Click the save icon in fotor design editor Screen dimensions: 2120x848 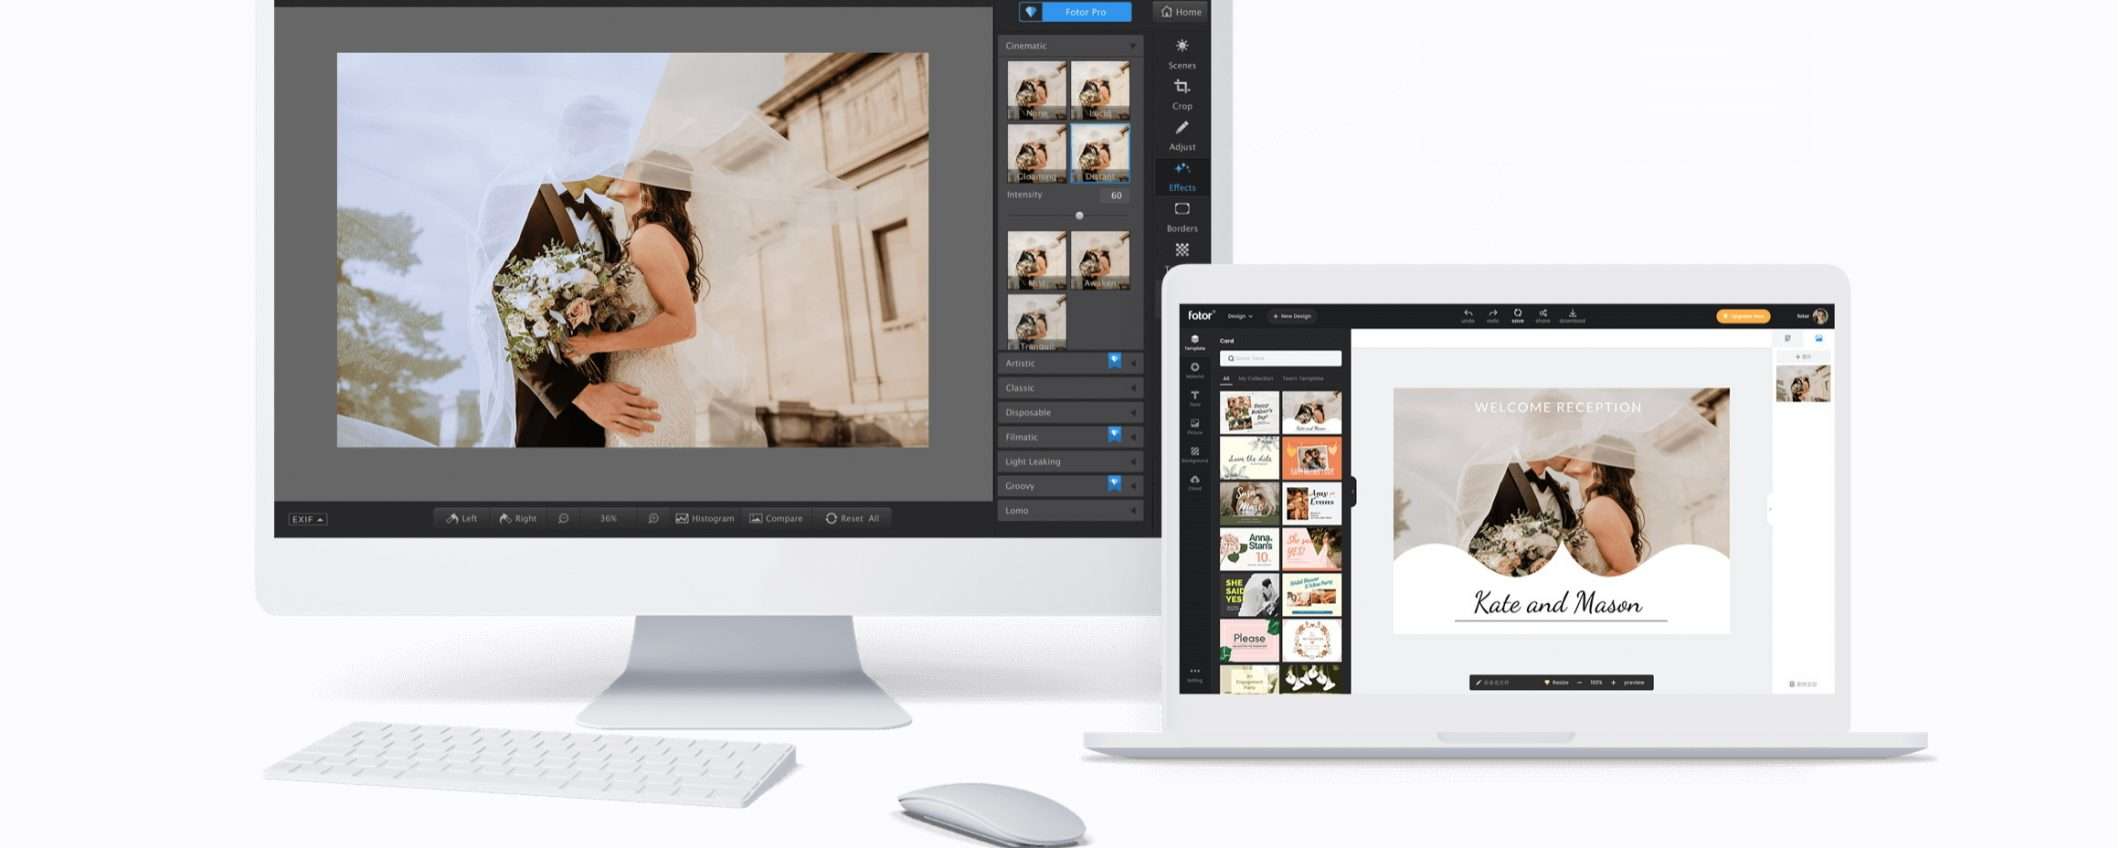(1518, 315)
